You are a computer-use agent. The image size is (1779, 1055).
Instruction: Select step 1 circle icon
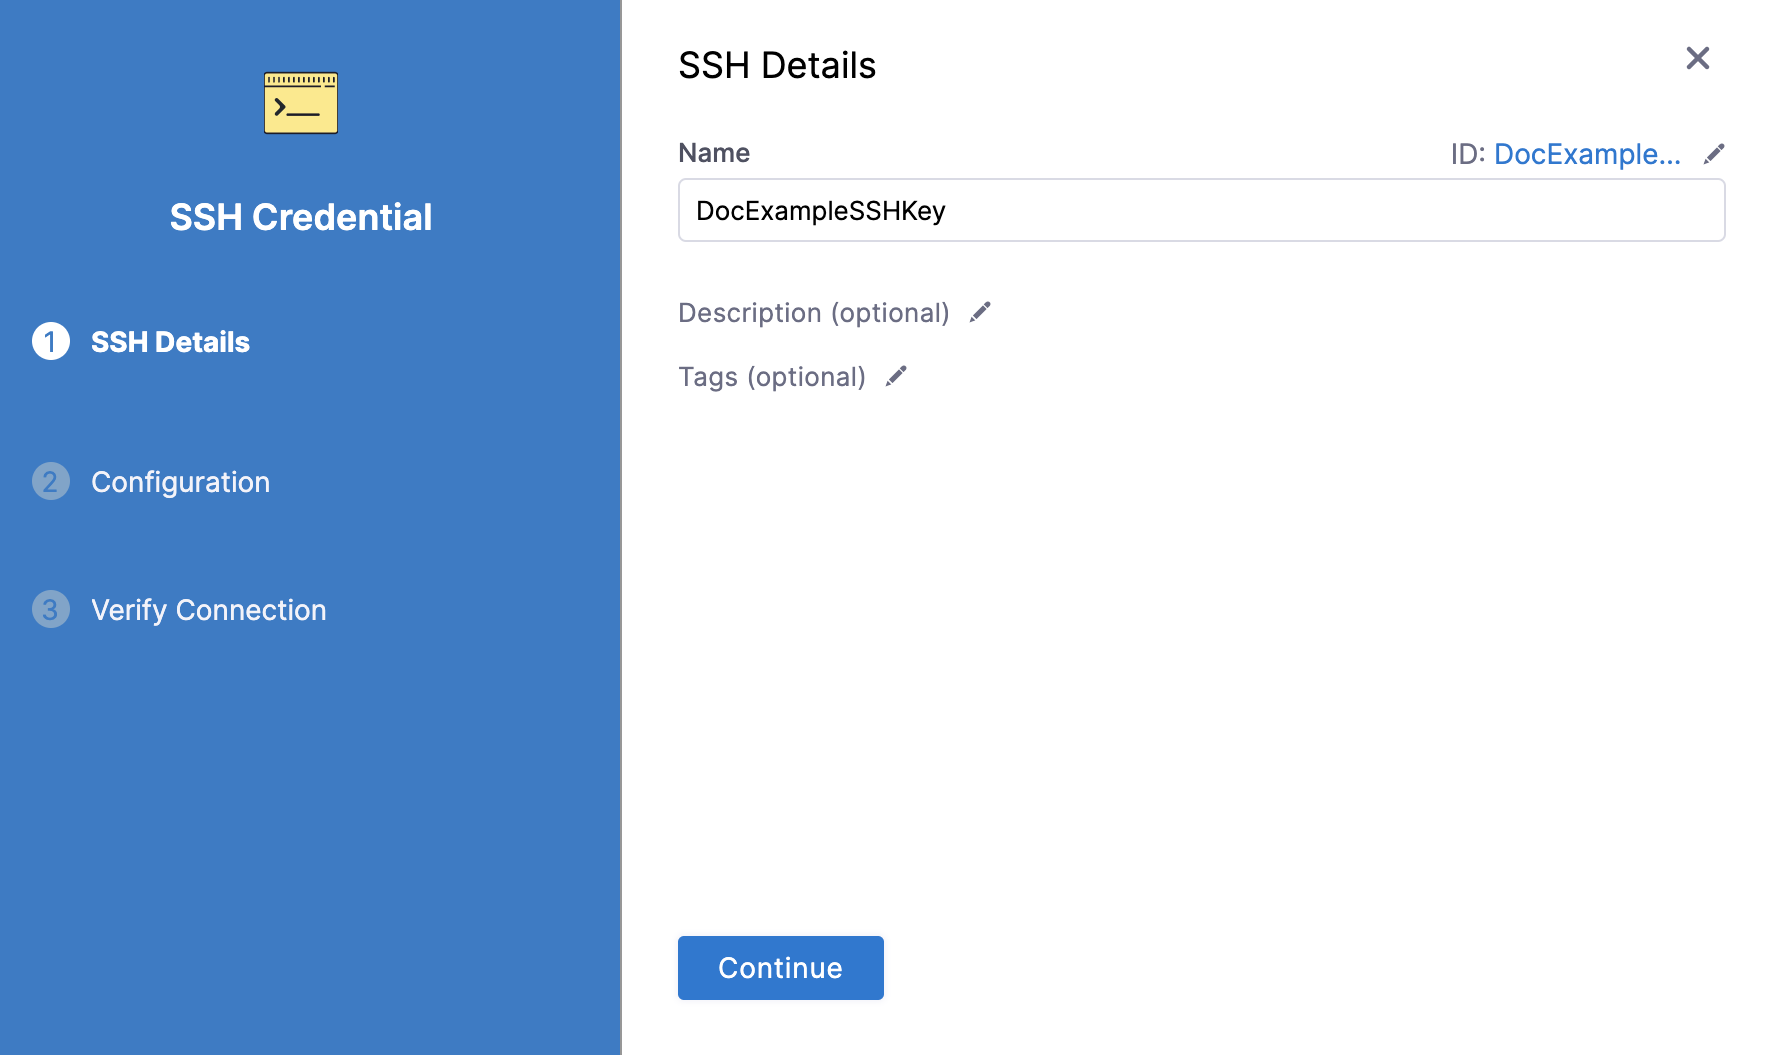(51, 341)
